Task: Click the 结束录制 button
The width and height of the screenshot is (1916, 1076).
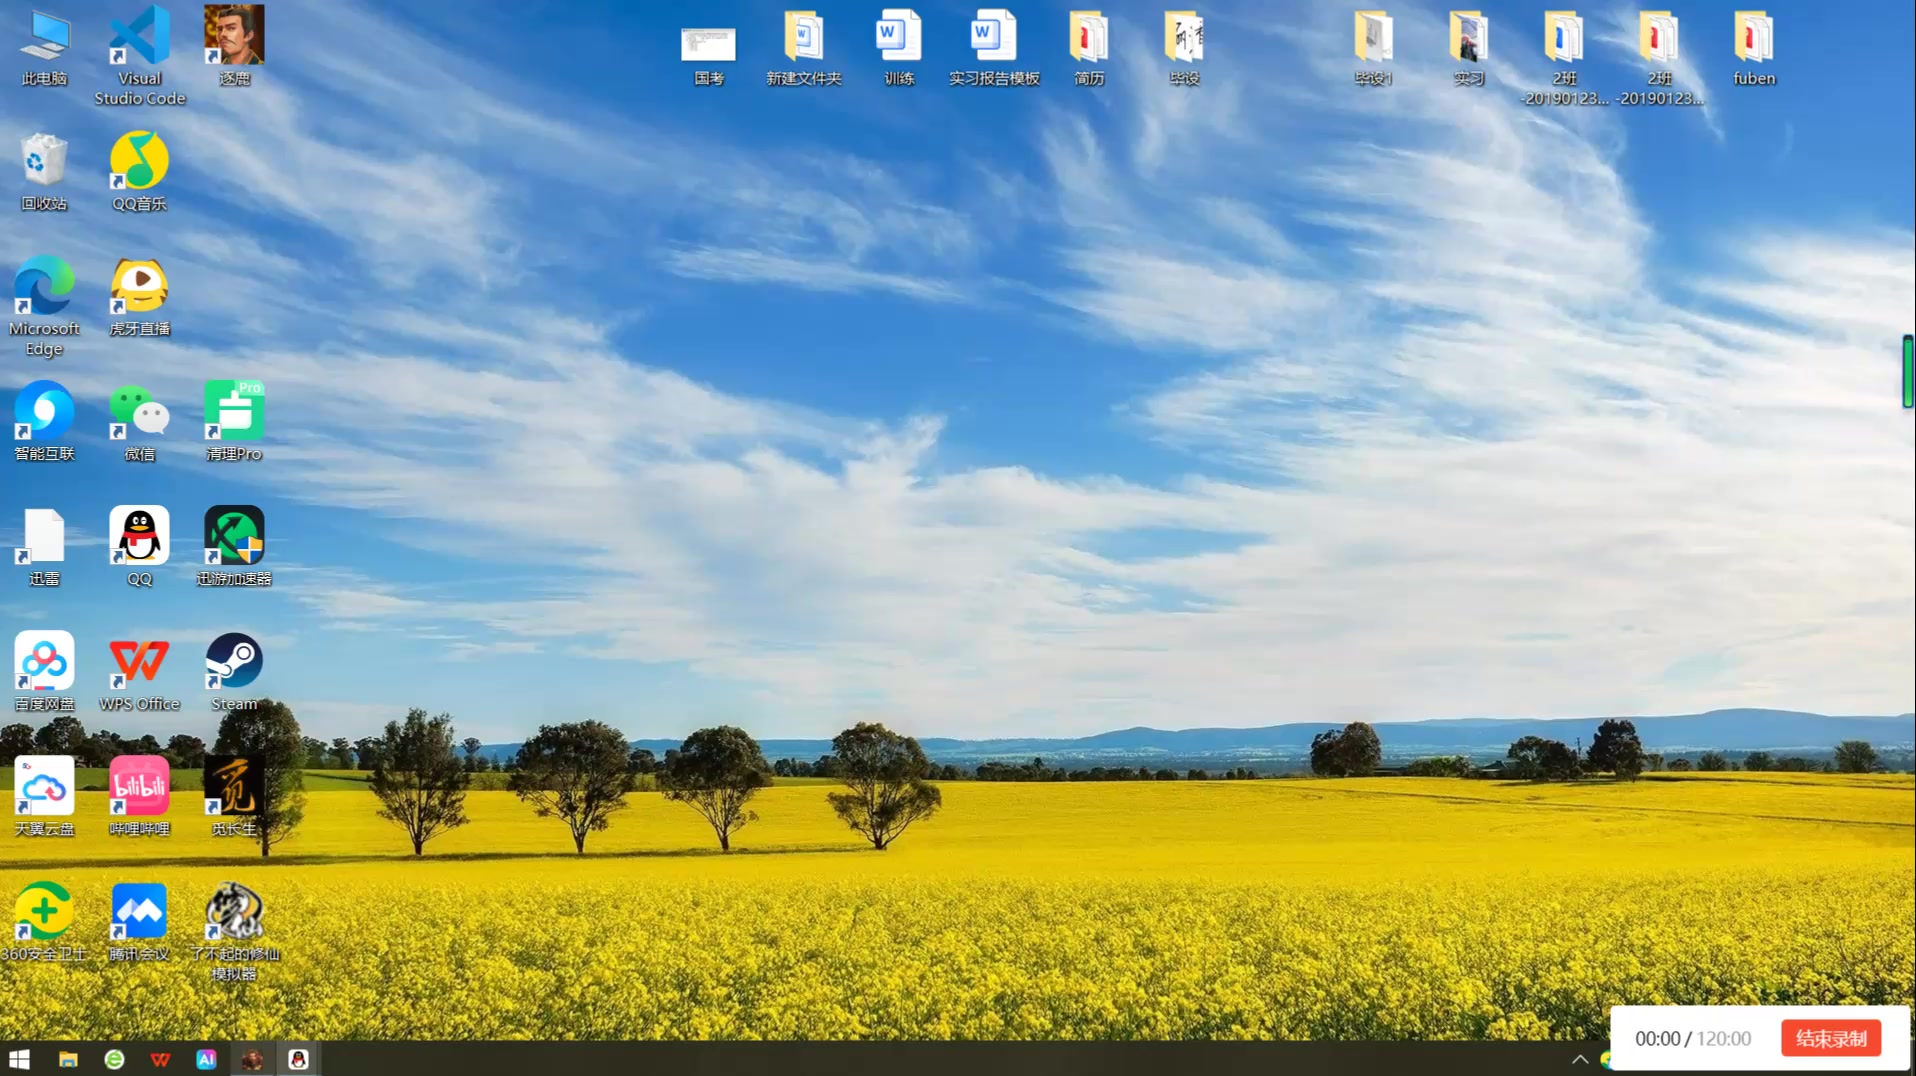Action: coord(1830,1038)
